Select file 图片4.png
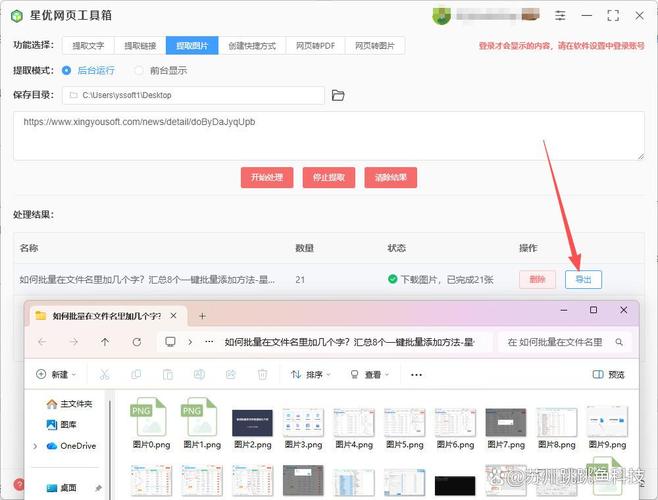This screenshot has height=500, width=658. tap(354, 428)
